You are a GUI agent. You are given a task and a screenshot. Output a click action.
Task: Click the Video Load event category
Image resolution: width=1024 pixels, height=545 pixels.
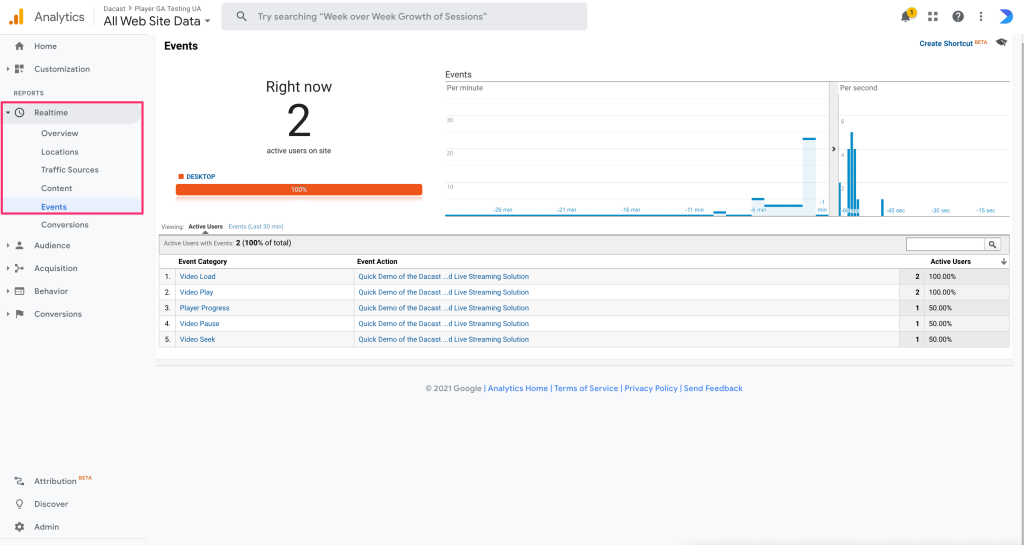pos(197,277)
